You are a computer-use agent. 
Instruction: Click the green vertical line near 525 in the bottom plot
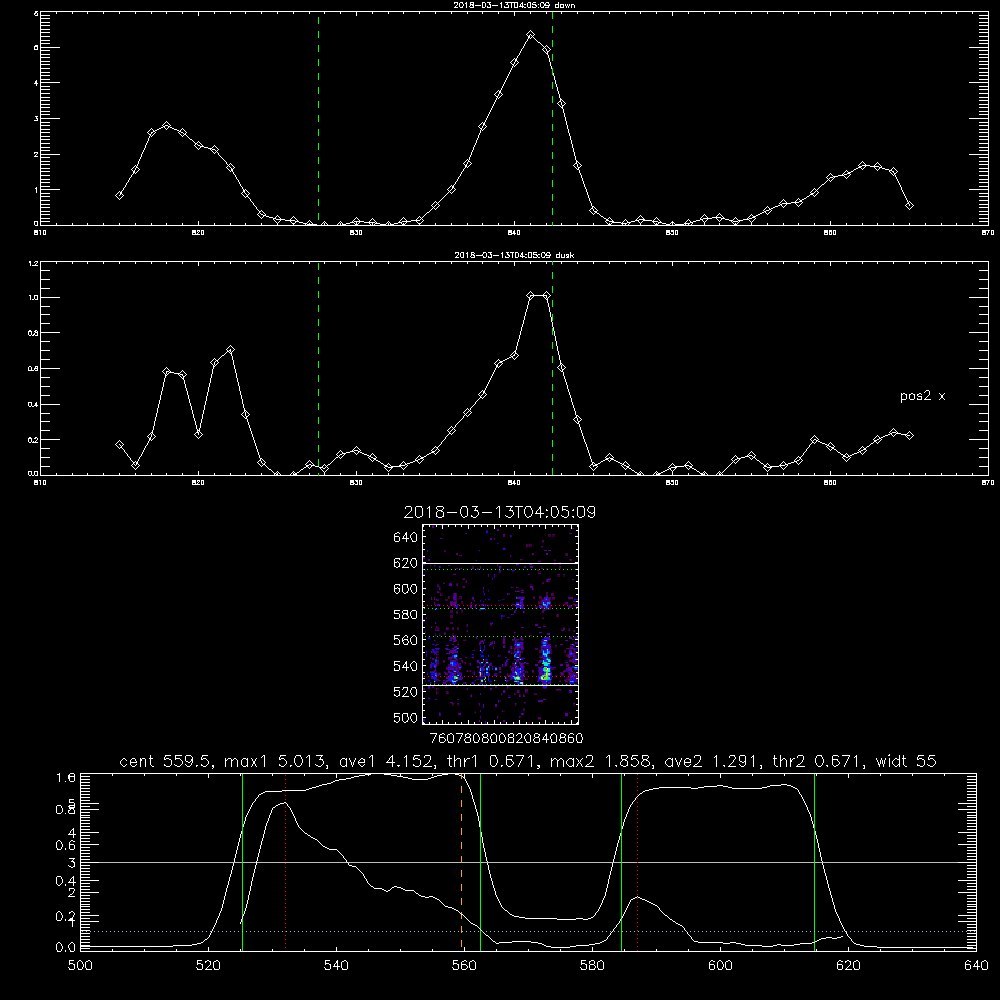pyautogui.click(x=242, y=862)
